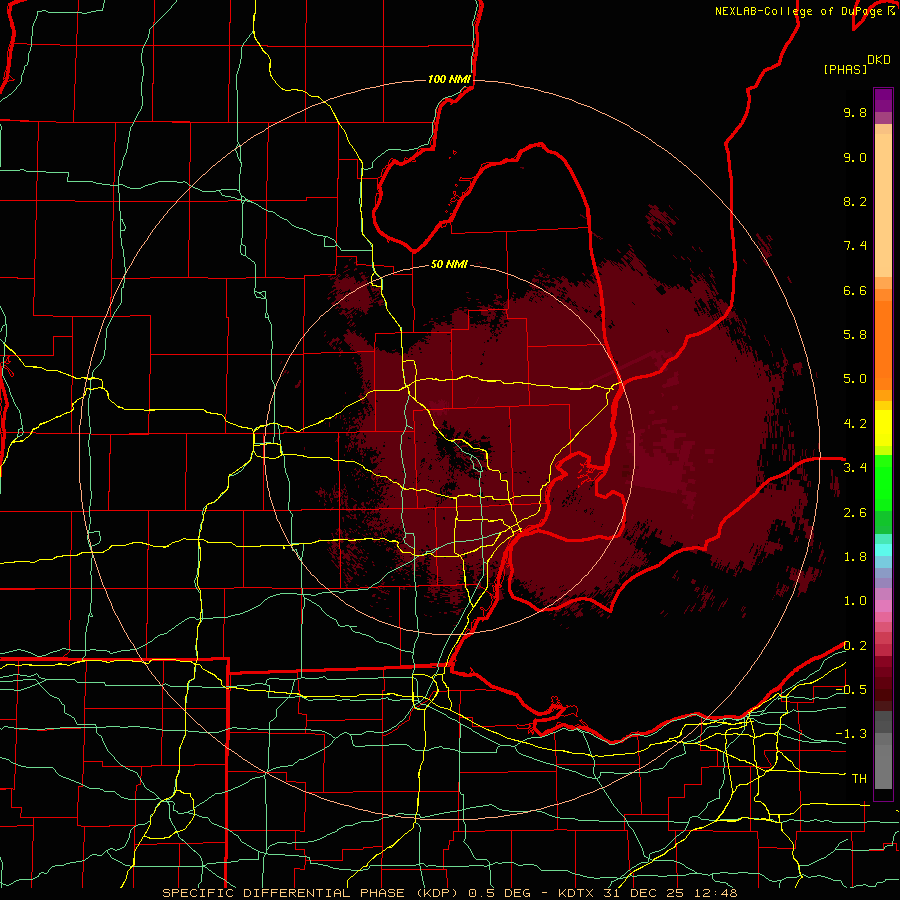Click the 7.4 legend value
900x900 pixels.
click(855, 246)
